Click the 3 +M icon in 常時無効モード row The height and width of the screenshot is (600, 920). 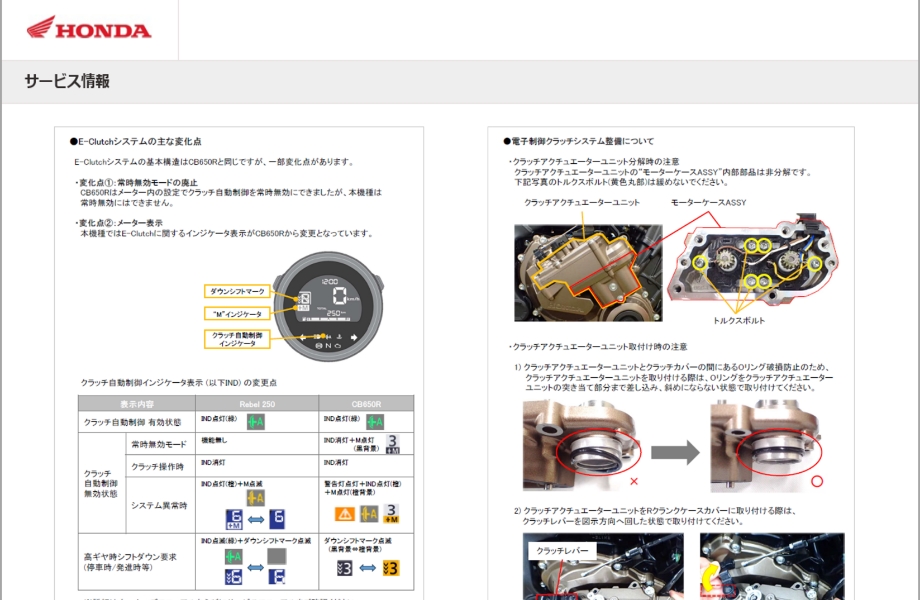[393, 443]
